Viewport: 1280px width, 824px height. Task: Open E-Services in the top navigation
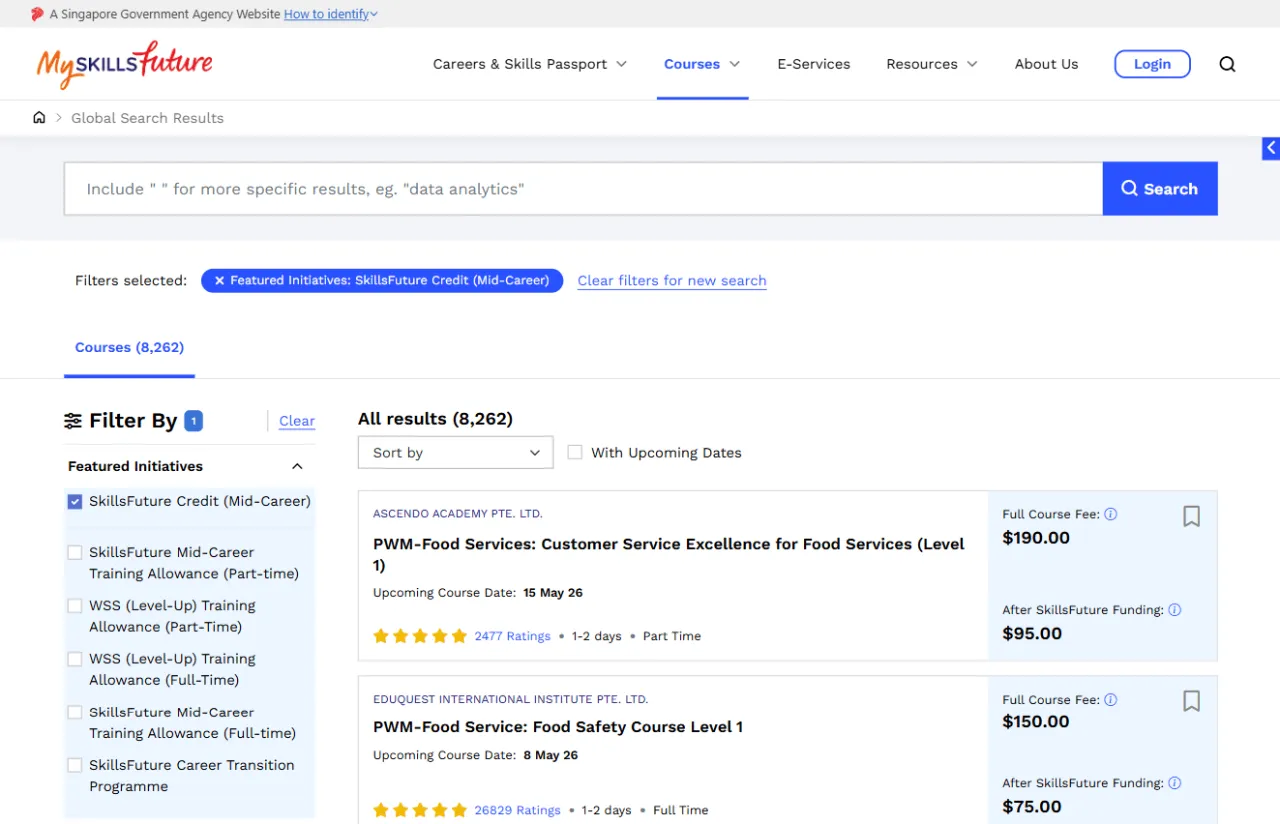tap(814, 64)
